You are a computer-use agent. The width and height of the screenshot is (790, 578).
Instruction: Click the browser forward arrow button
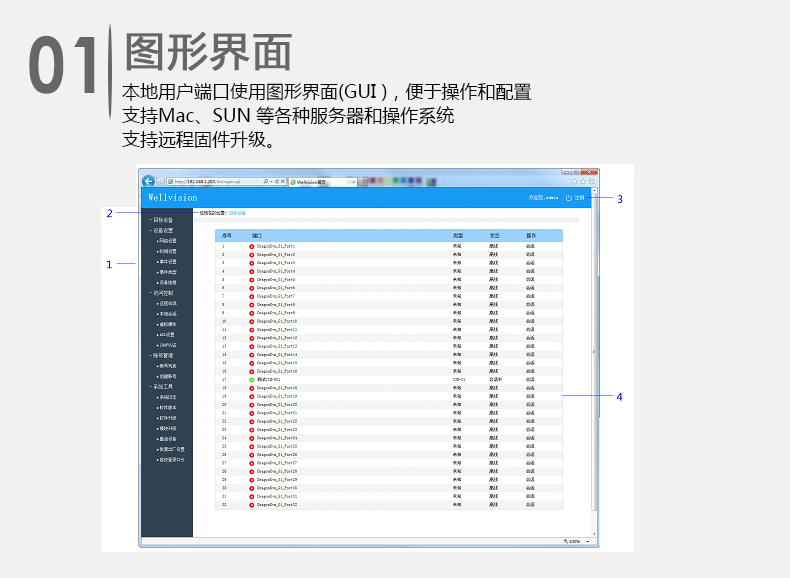[x=160, y=181]
